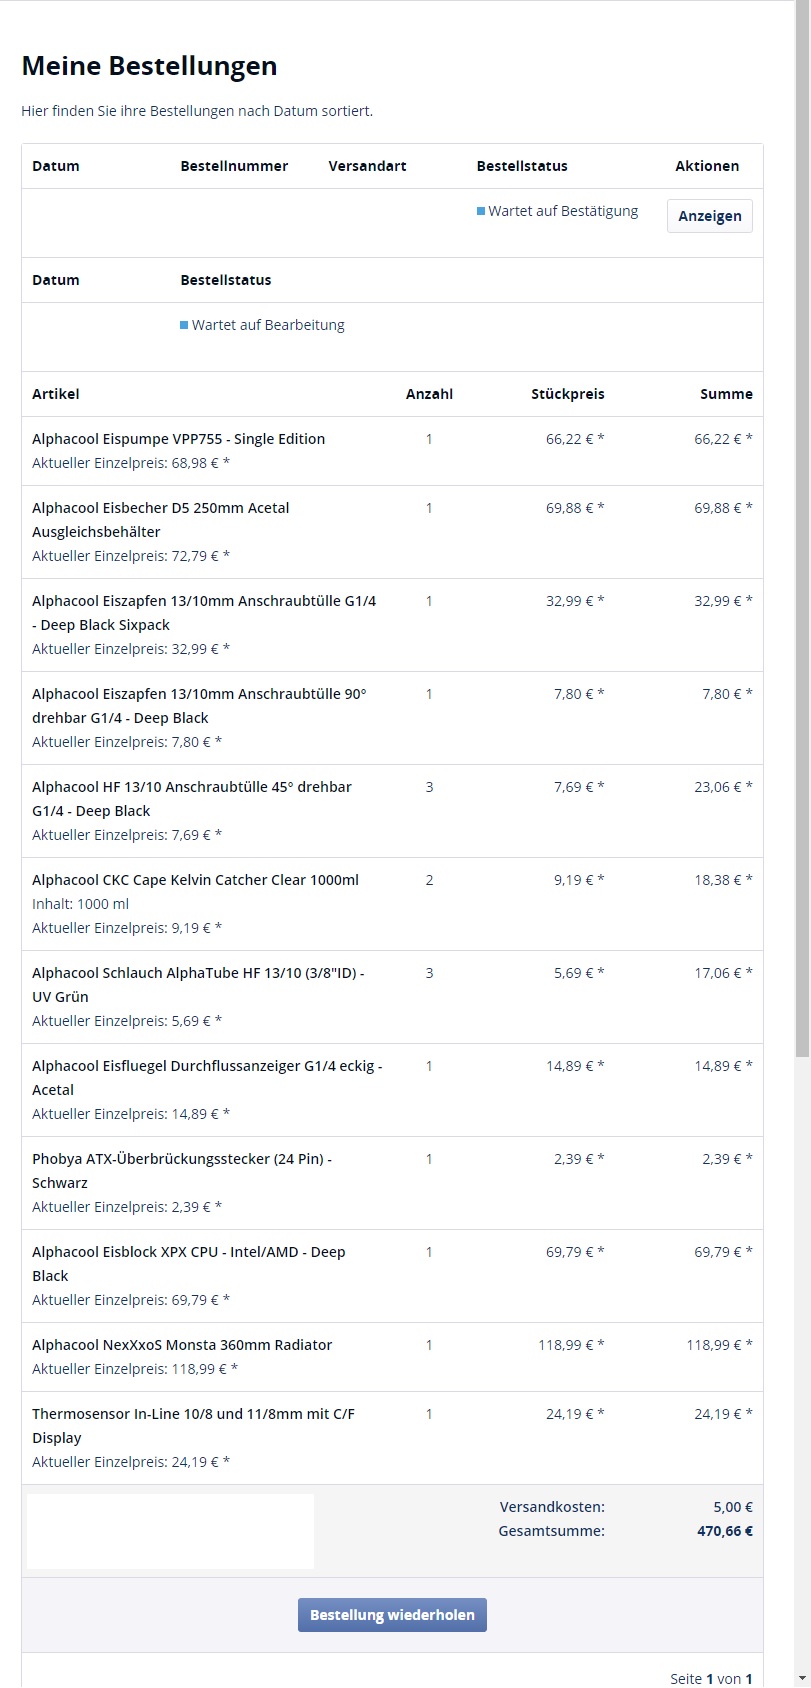Open NexXxoS Monsta 360mm Radiator link
The width and height of the screenshot is (811, 1688).
coord(181,1345)
